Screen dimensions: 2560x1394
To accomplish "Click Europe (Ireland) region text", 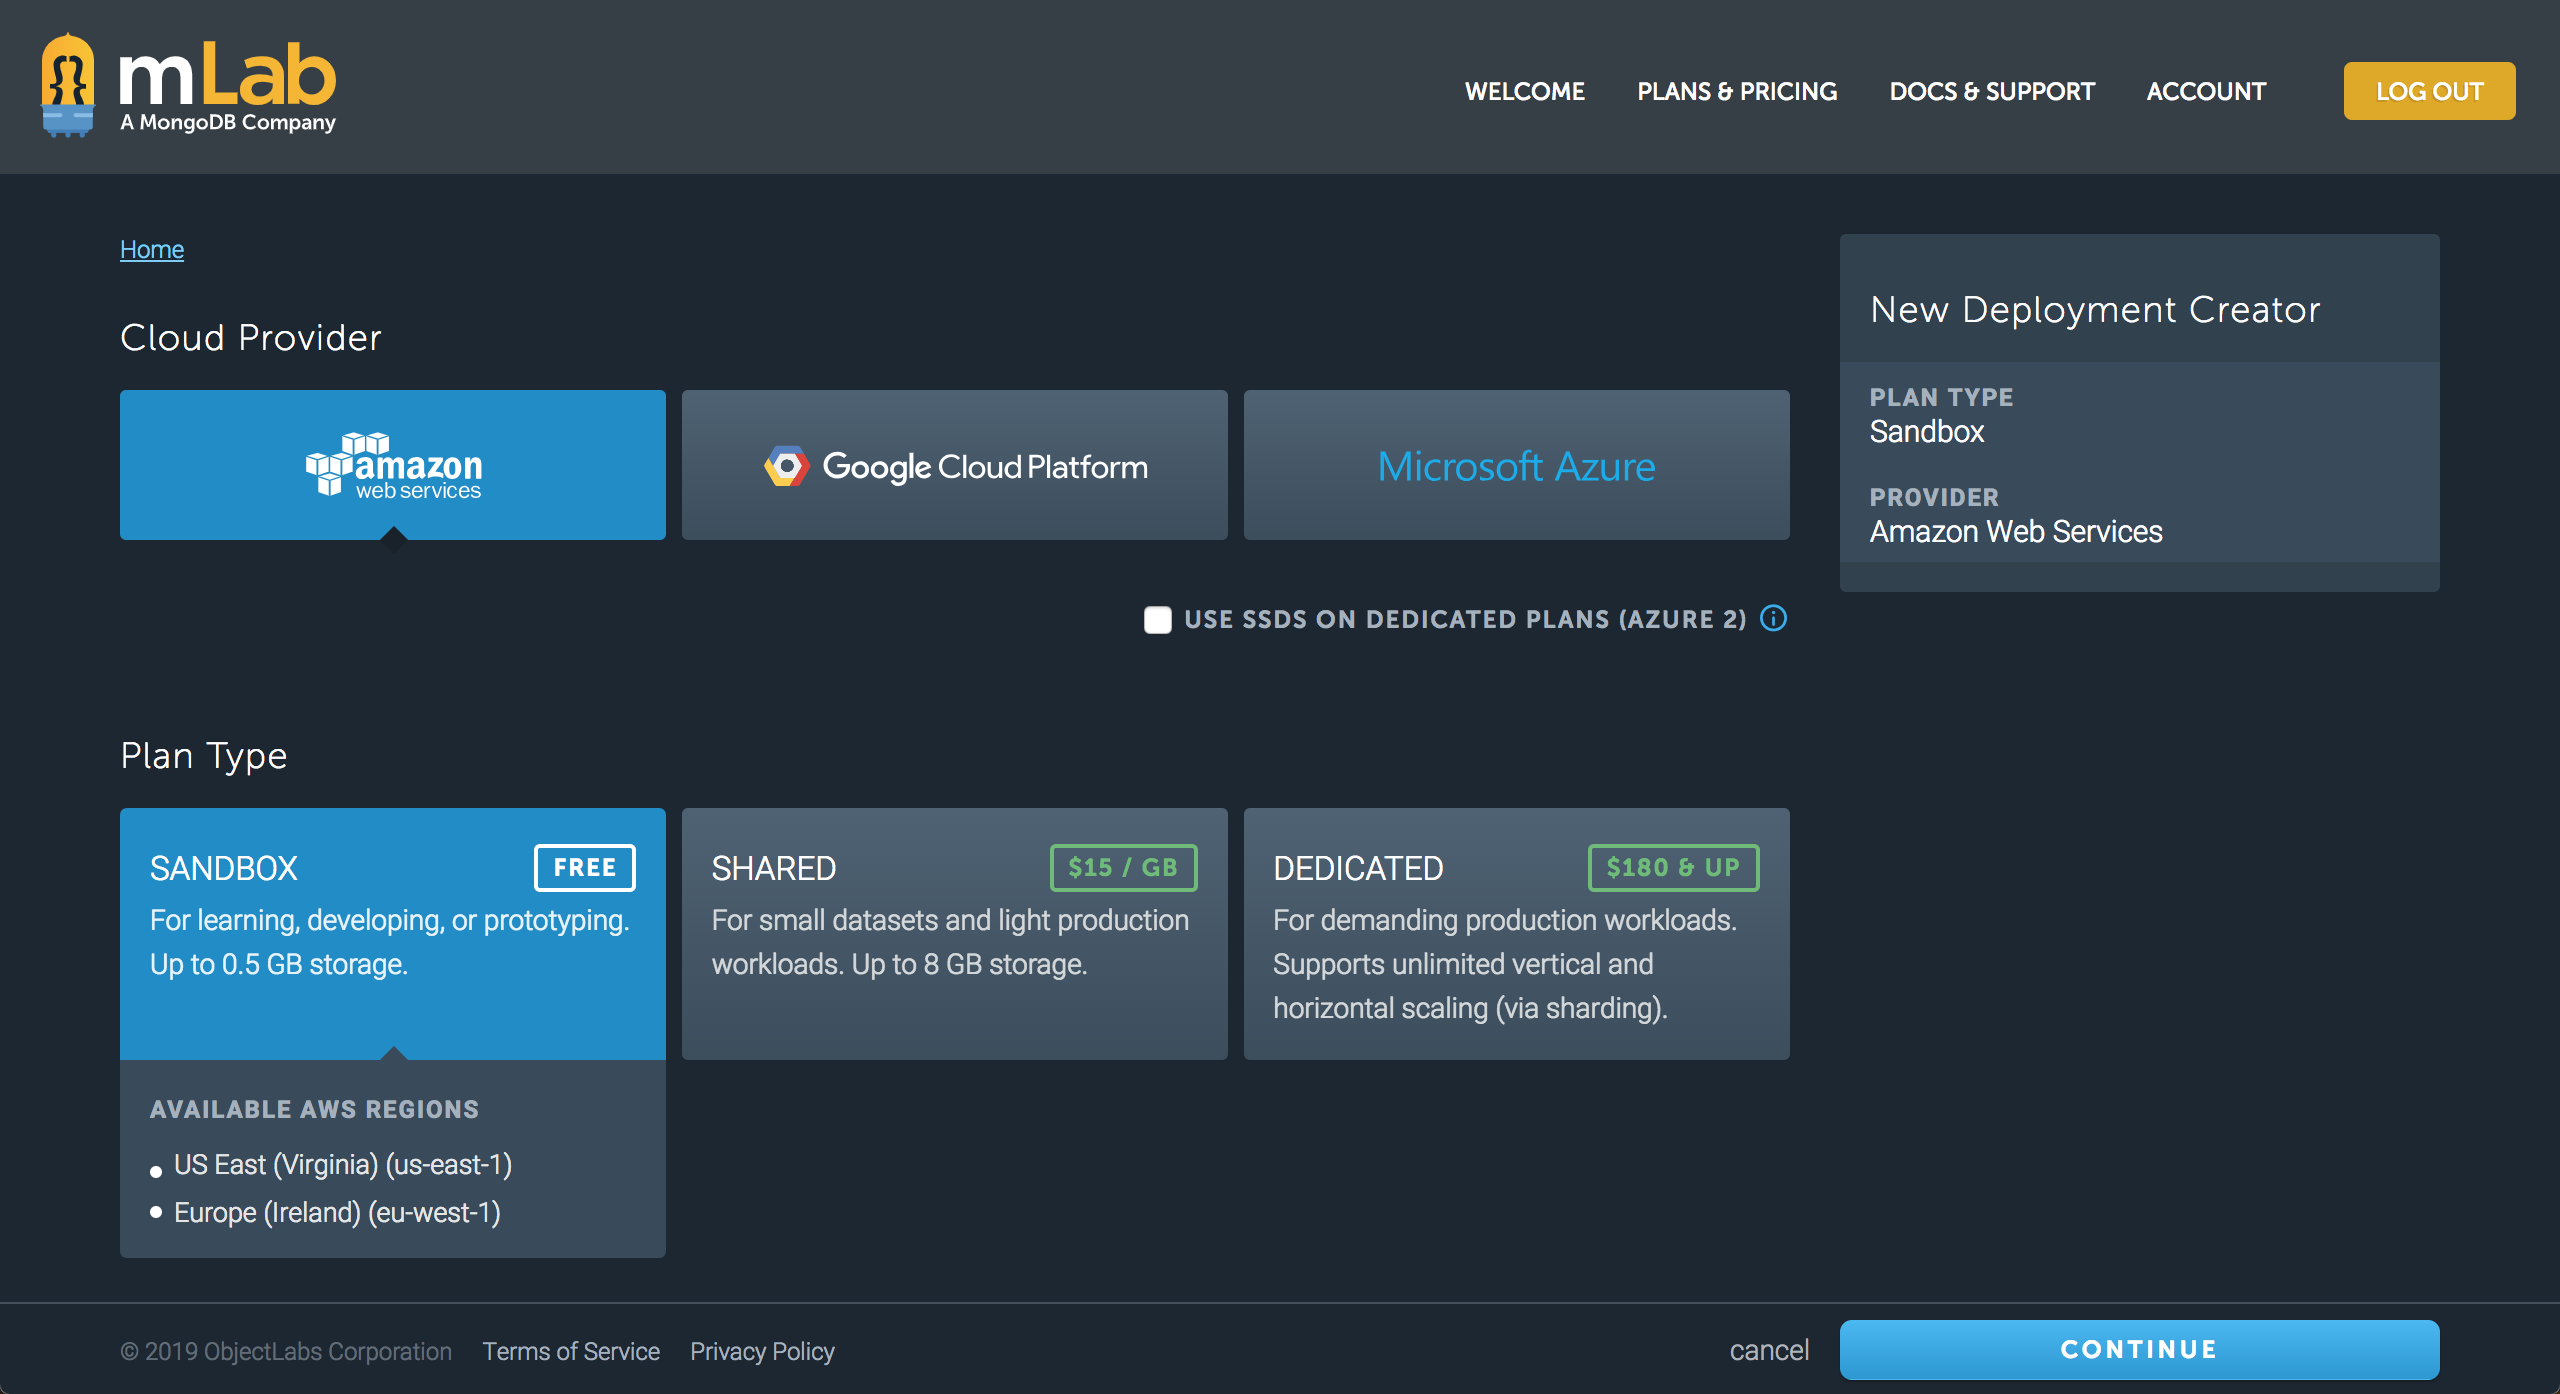I will point(337,1212).
